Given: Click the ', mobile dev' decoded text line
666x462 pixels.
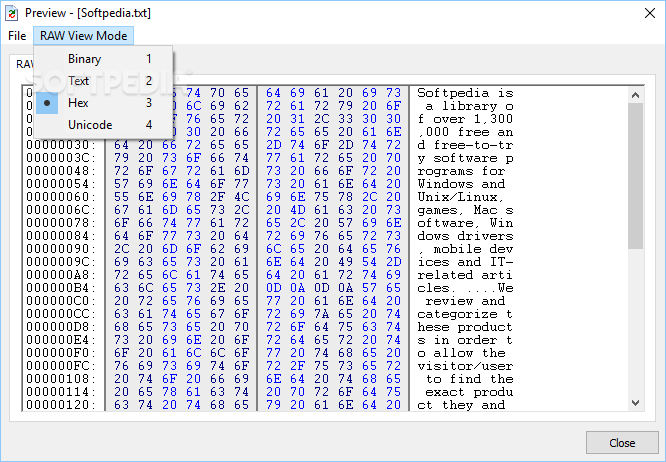Looking at the screenshot, I should pyautogui.click(x=466, y=249).
